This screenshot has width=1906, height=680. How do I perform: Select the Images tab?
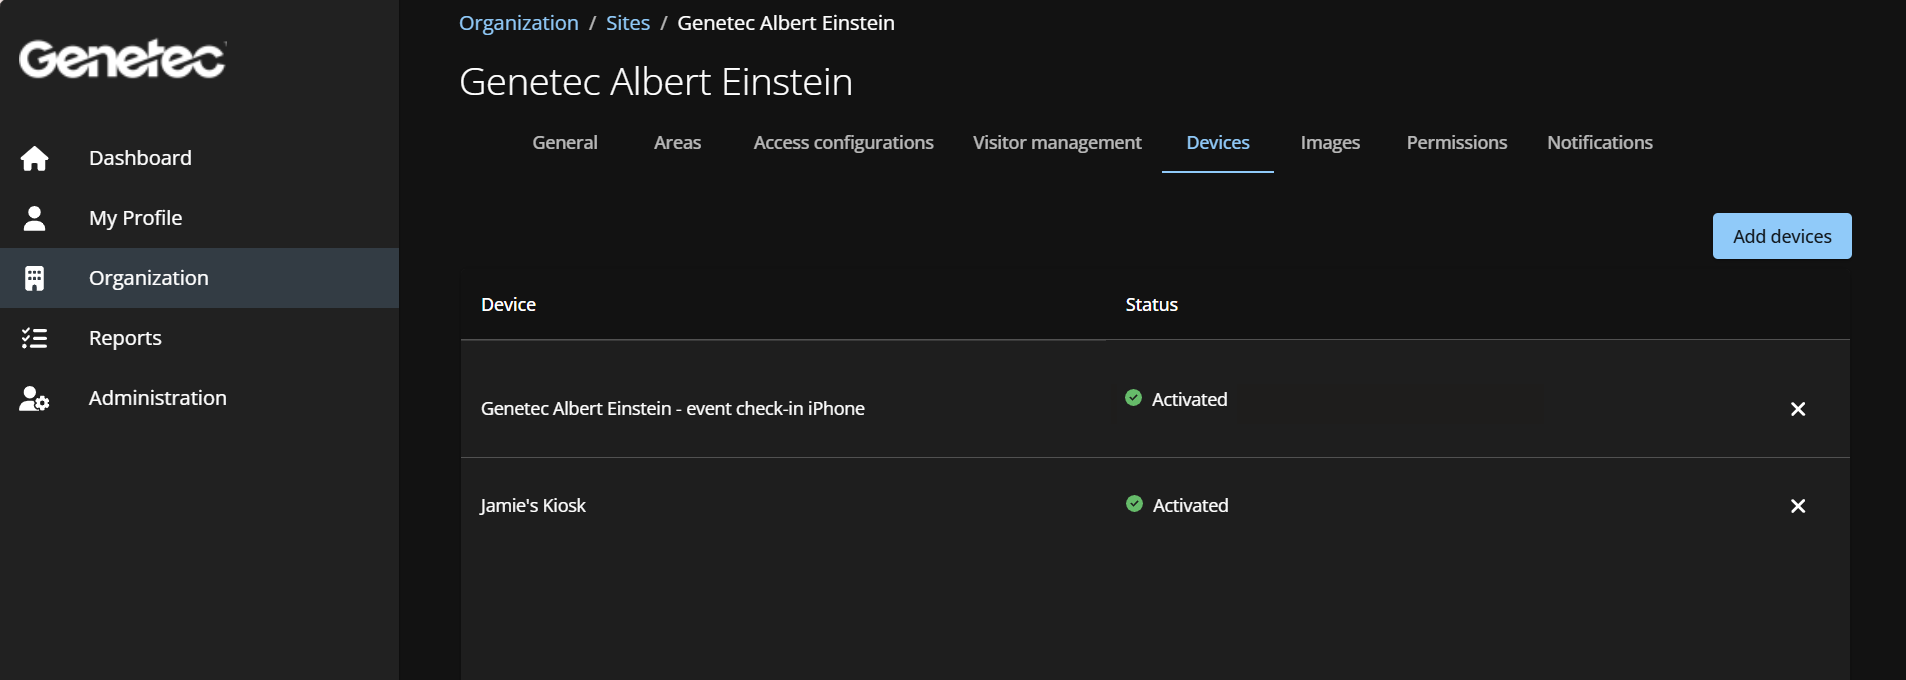(1329, 143)
